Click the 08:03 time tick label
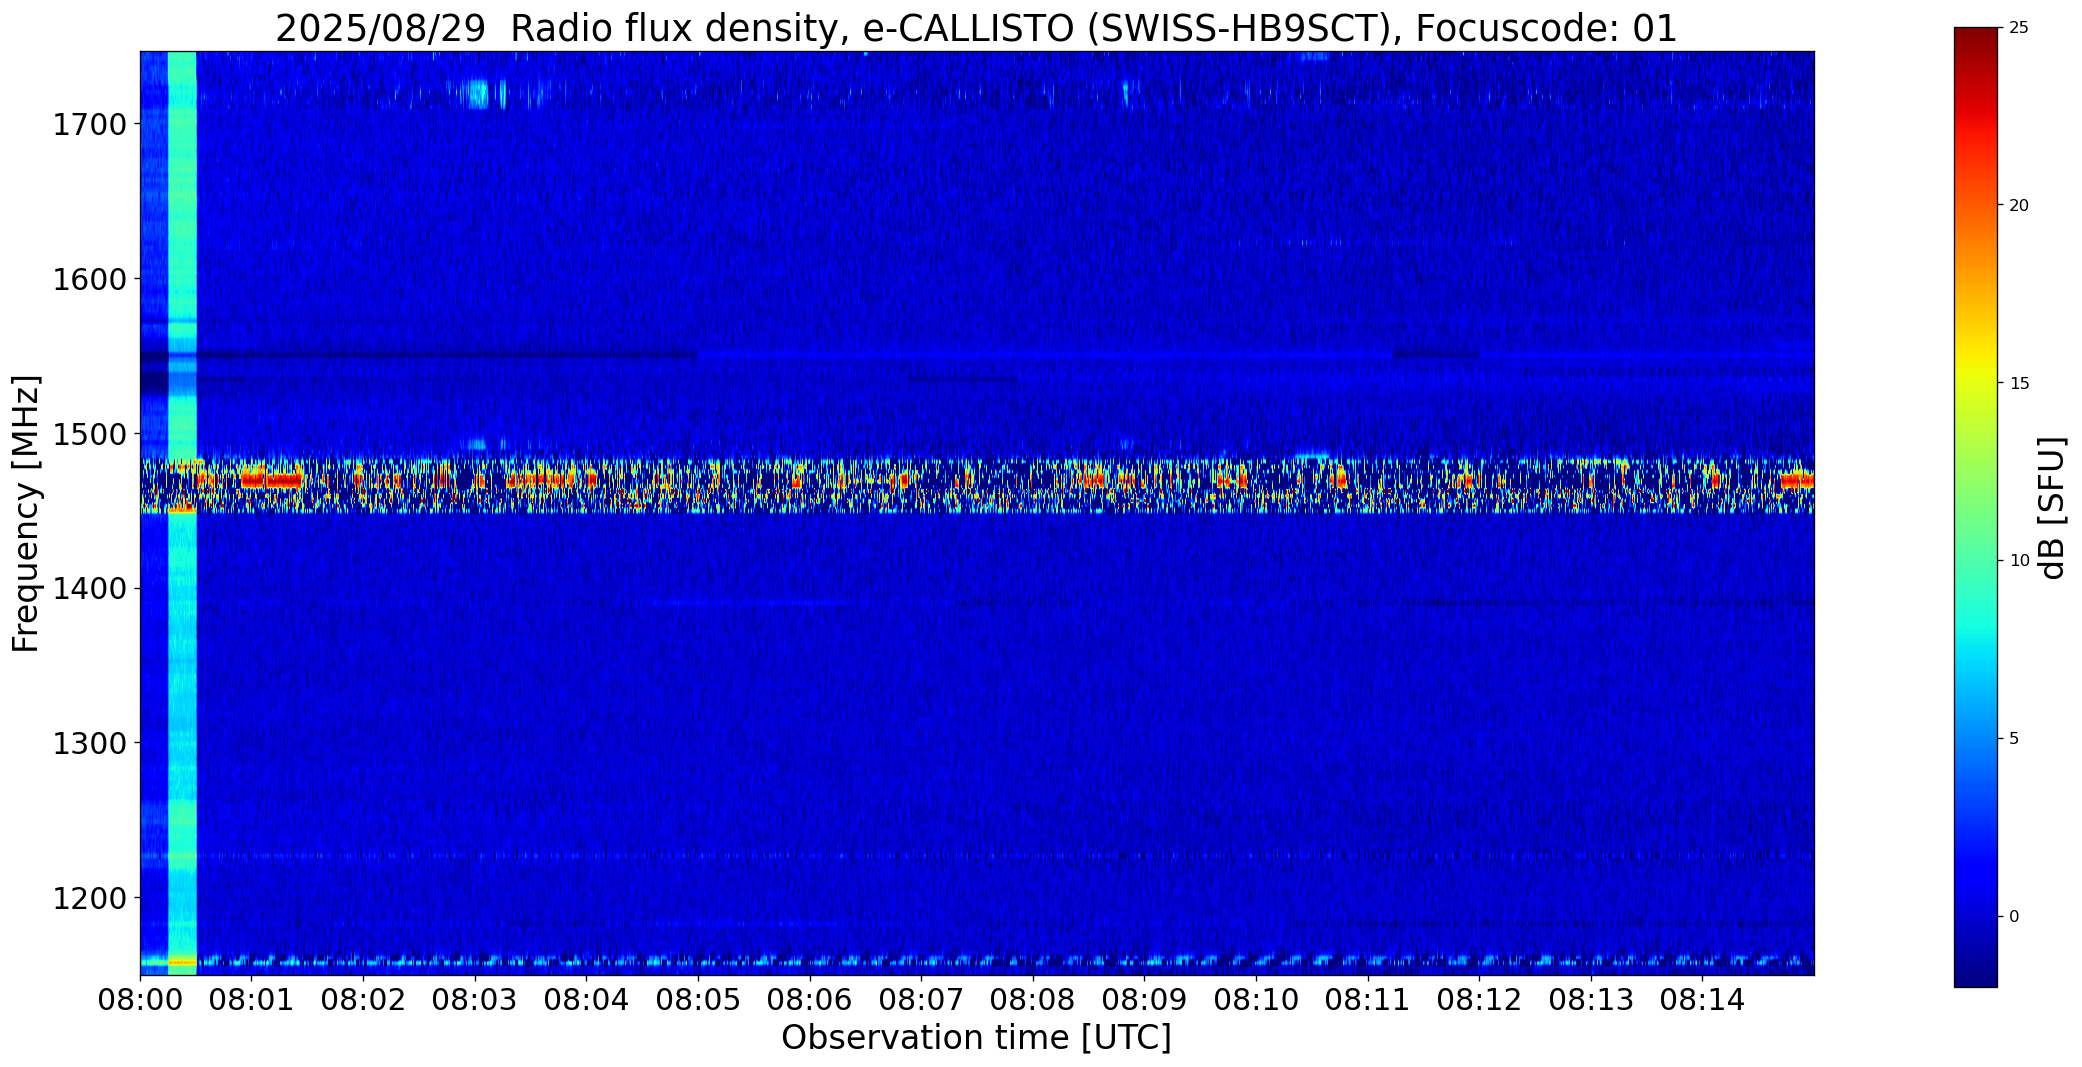2082x1067 pixels. [475, 999]
